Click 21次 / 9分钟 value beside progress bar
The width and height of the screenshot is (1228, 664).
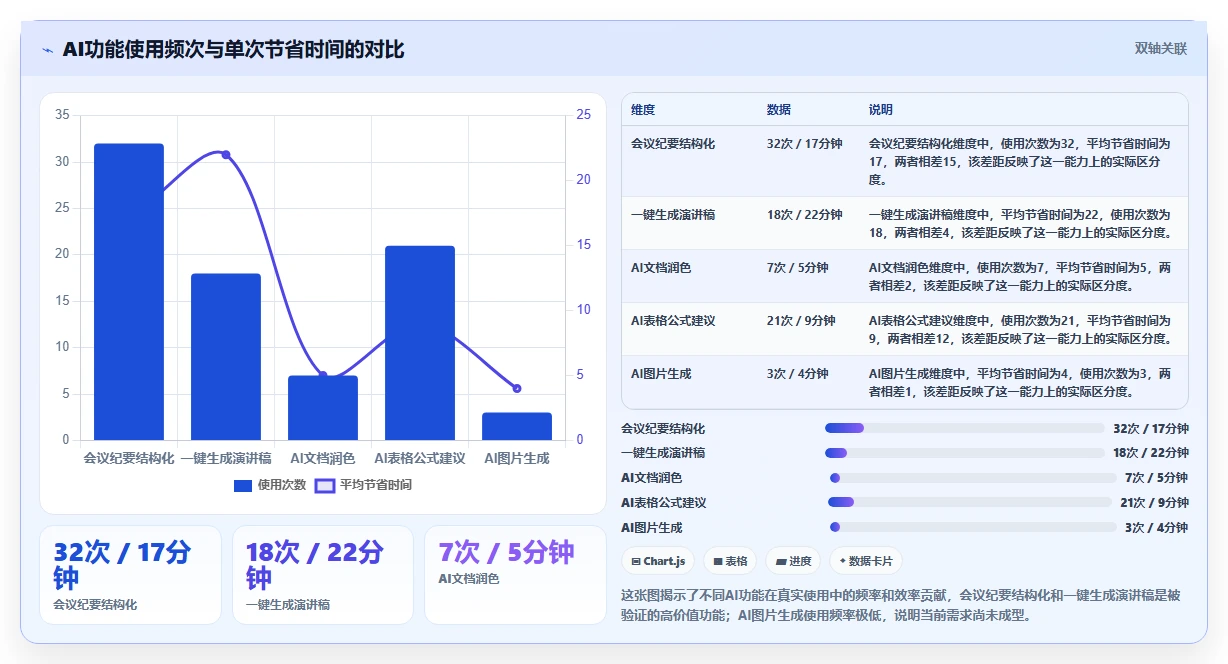tap(1154, 502)
